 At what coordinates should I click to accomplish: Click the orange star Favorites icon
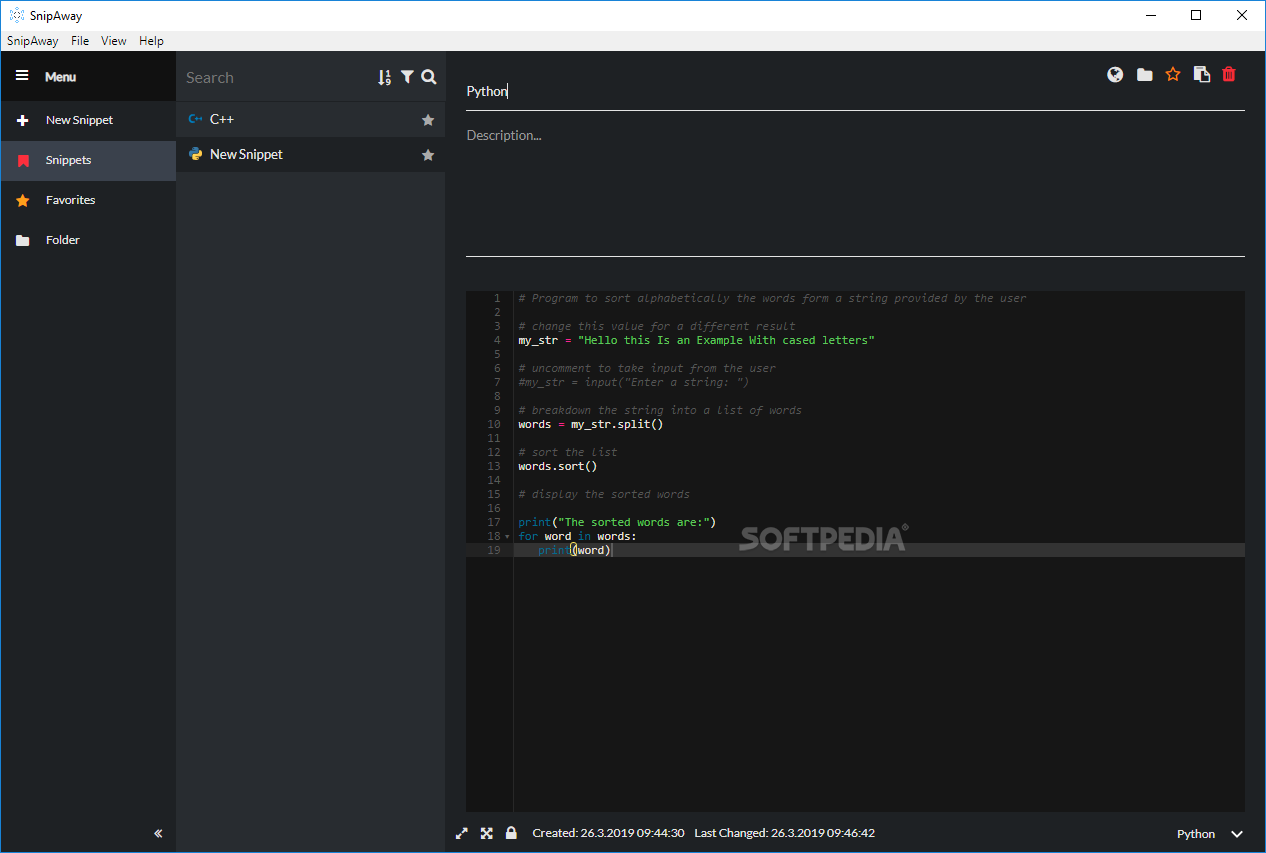tap(23, 200)
